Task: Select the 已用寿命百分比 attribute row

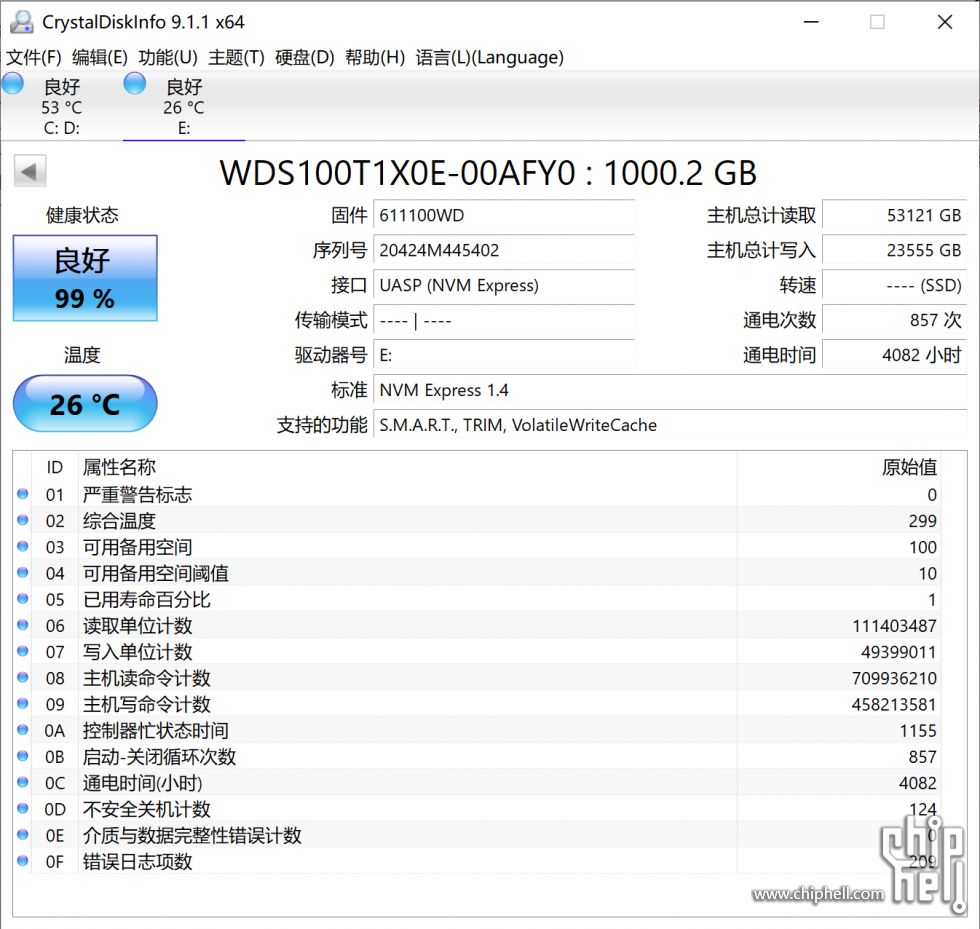Action: coord(478,600)
